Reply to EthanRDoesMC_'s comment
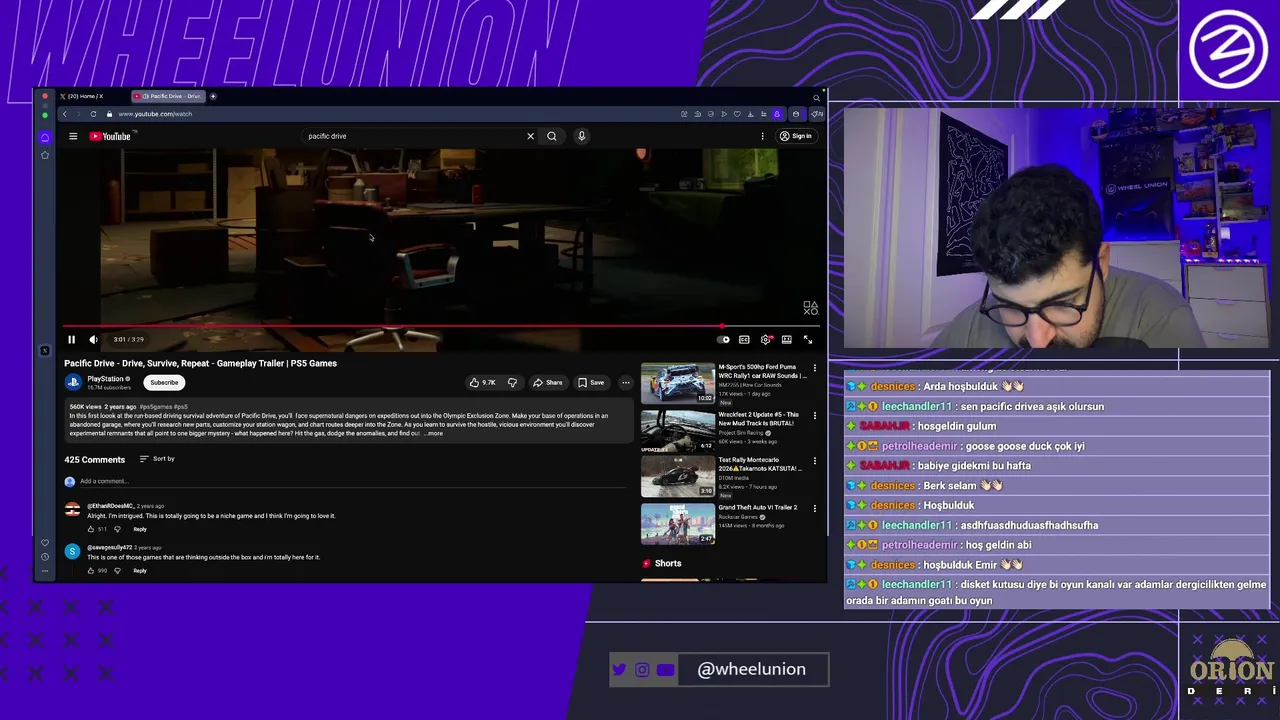The image size is (1280, 720). coord(140,529)
